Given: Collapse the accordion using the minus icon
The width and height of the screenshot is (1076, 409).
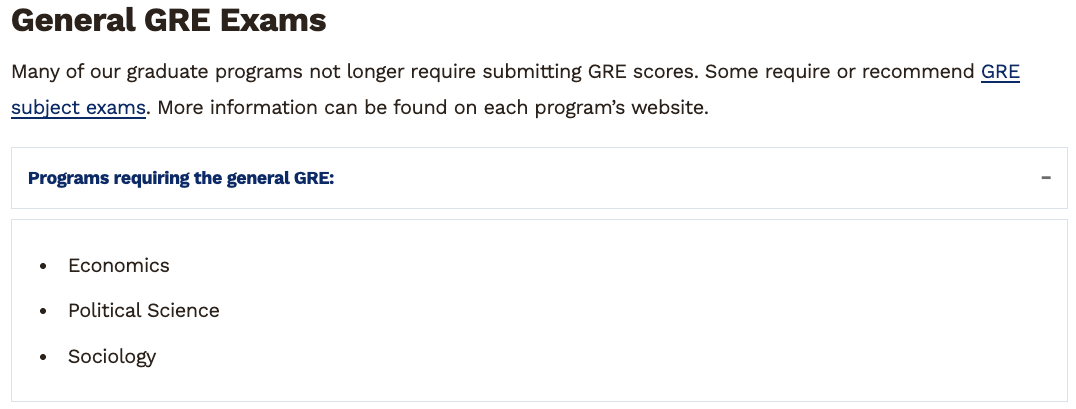Looking at the screenshot, I should click(x=1045, y=178).
